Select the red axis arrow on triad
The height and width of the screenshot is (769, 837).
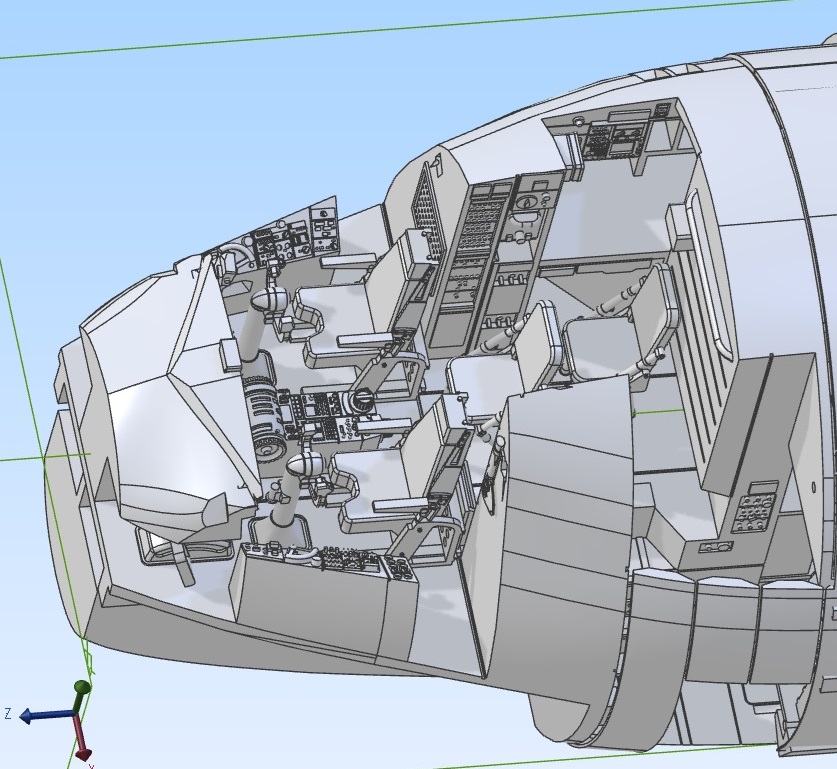coord(83,745)
